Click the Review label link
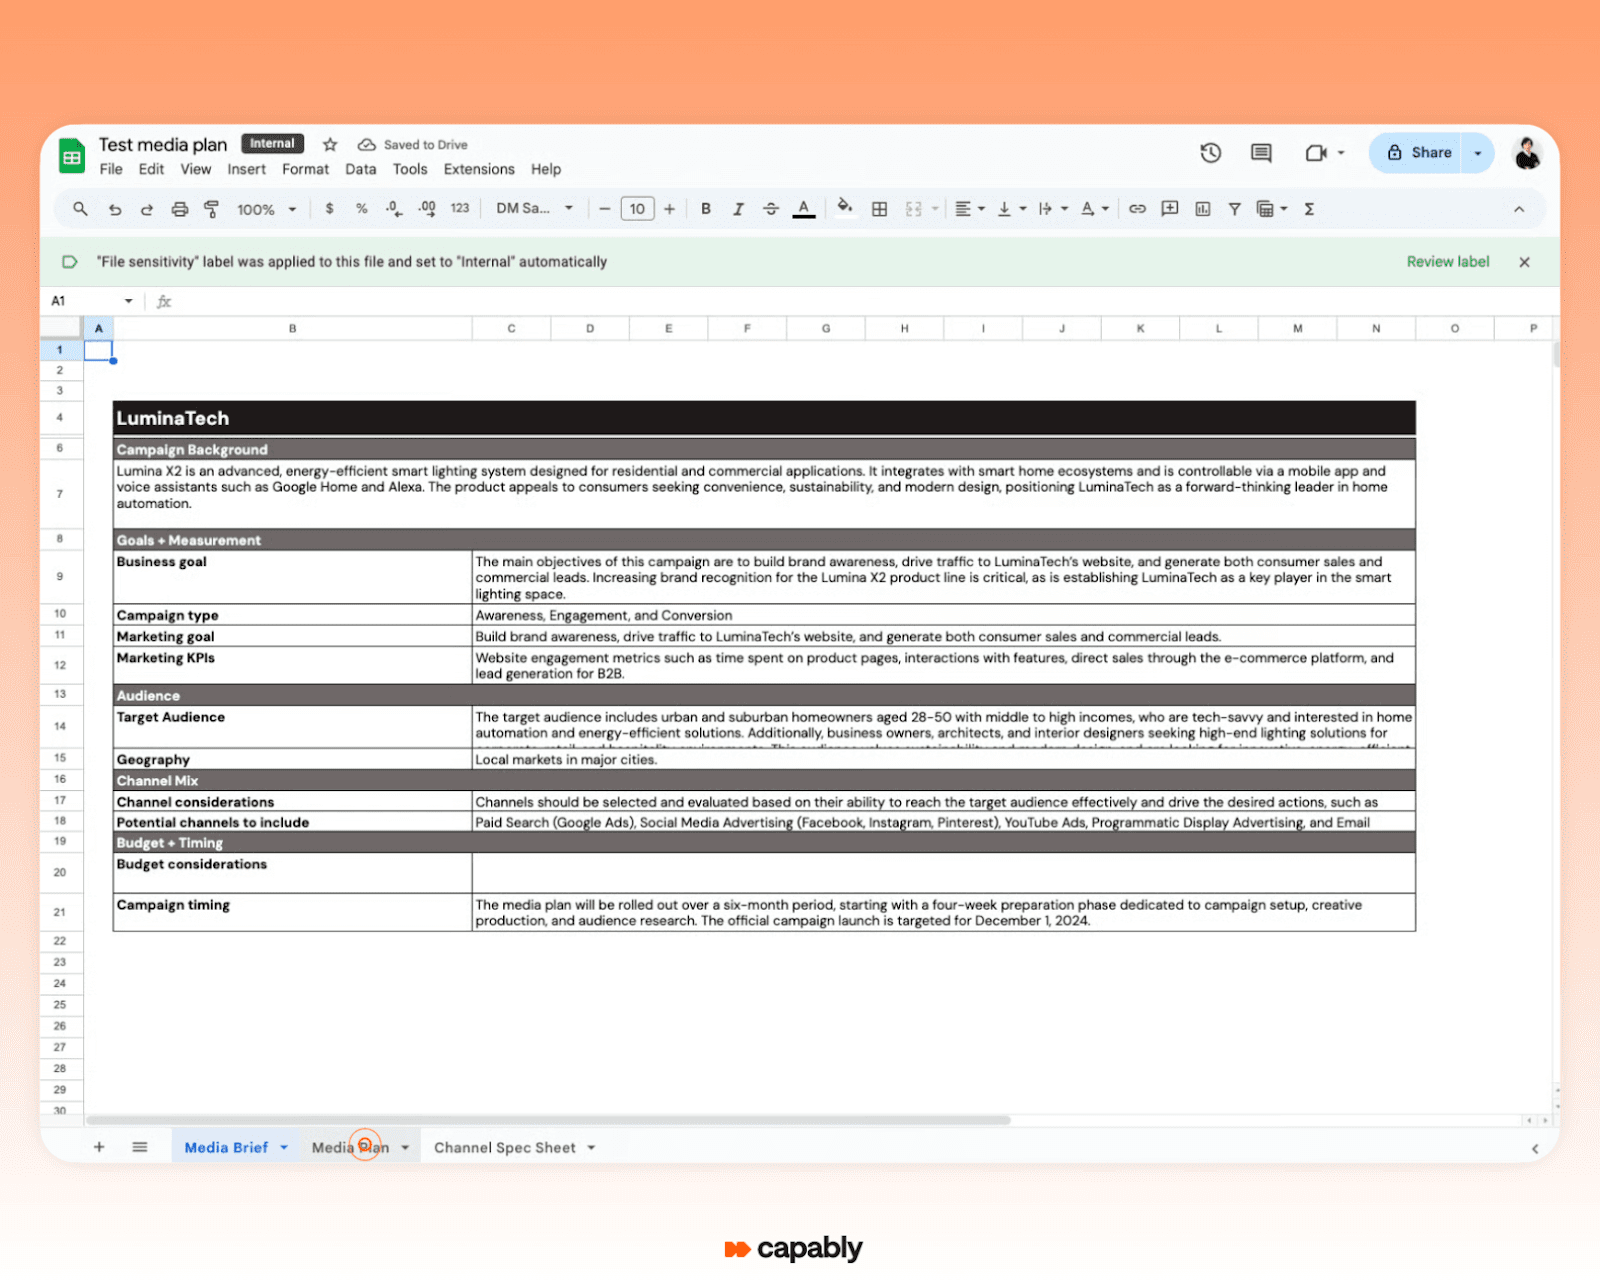This screenshot has height=1287, width=1600. (x=1447, y=262)
